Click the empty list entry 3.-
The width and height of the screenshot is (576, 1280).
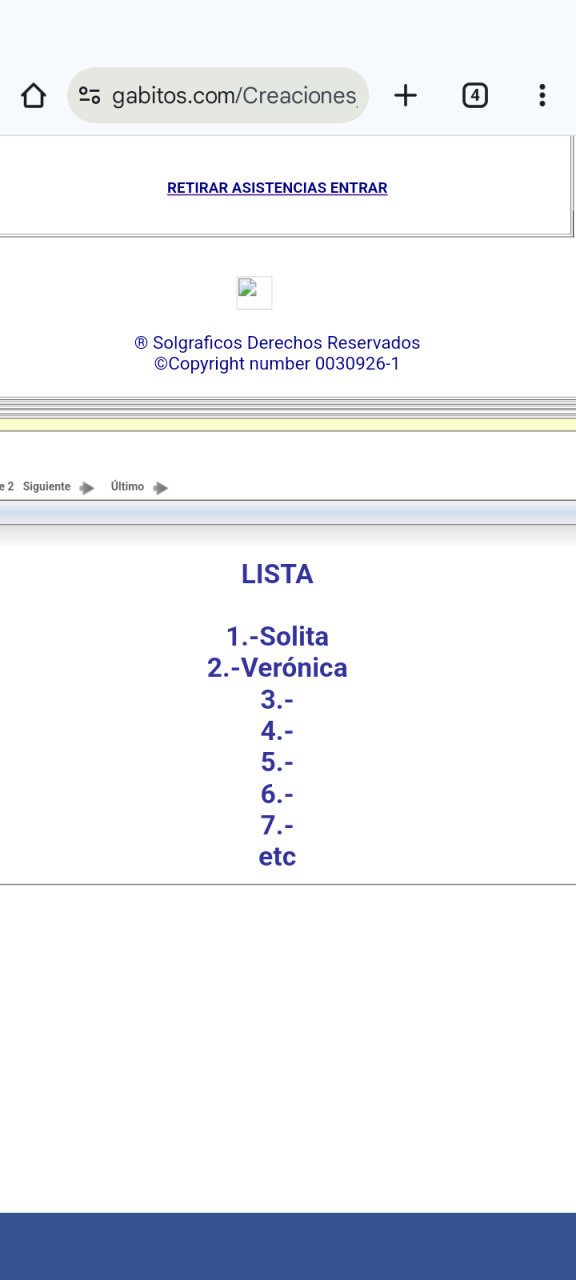(x=277, y=700)
